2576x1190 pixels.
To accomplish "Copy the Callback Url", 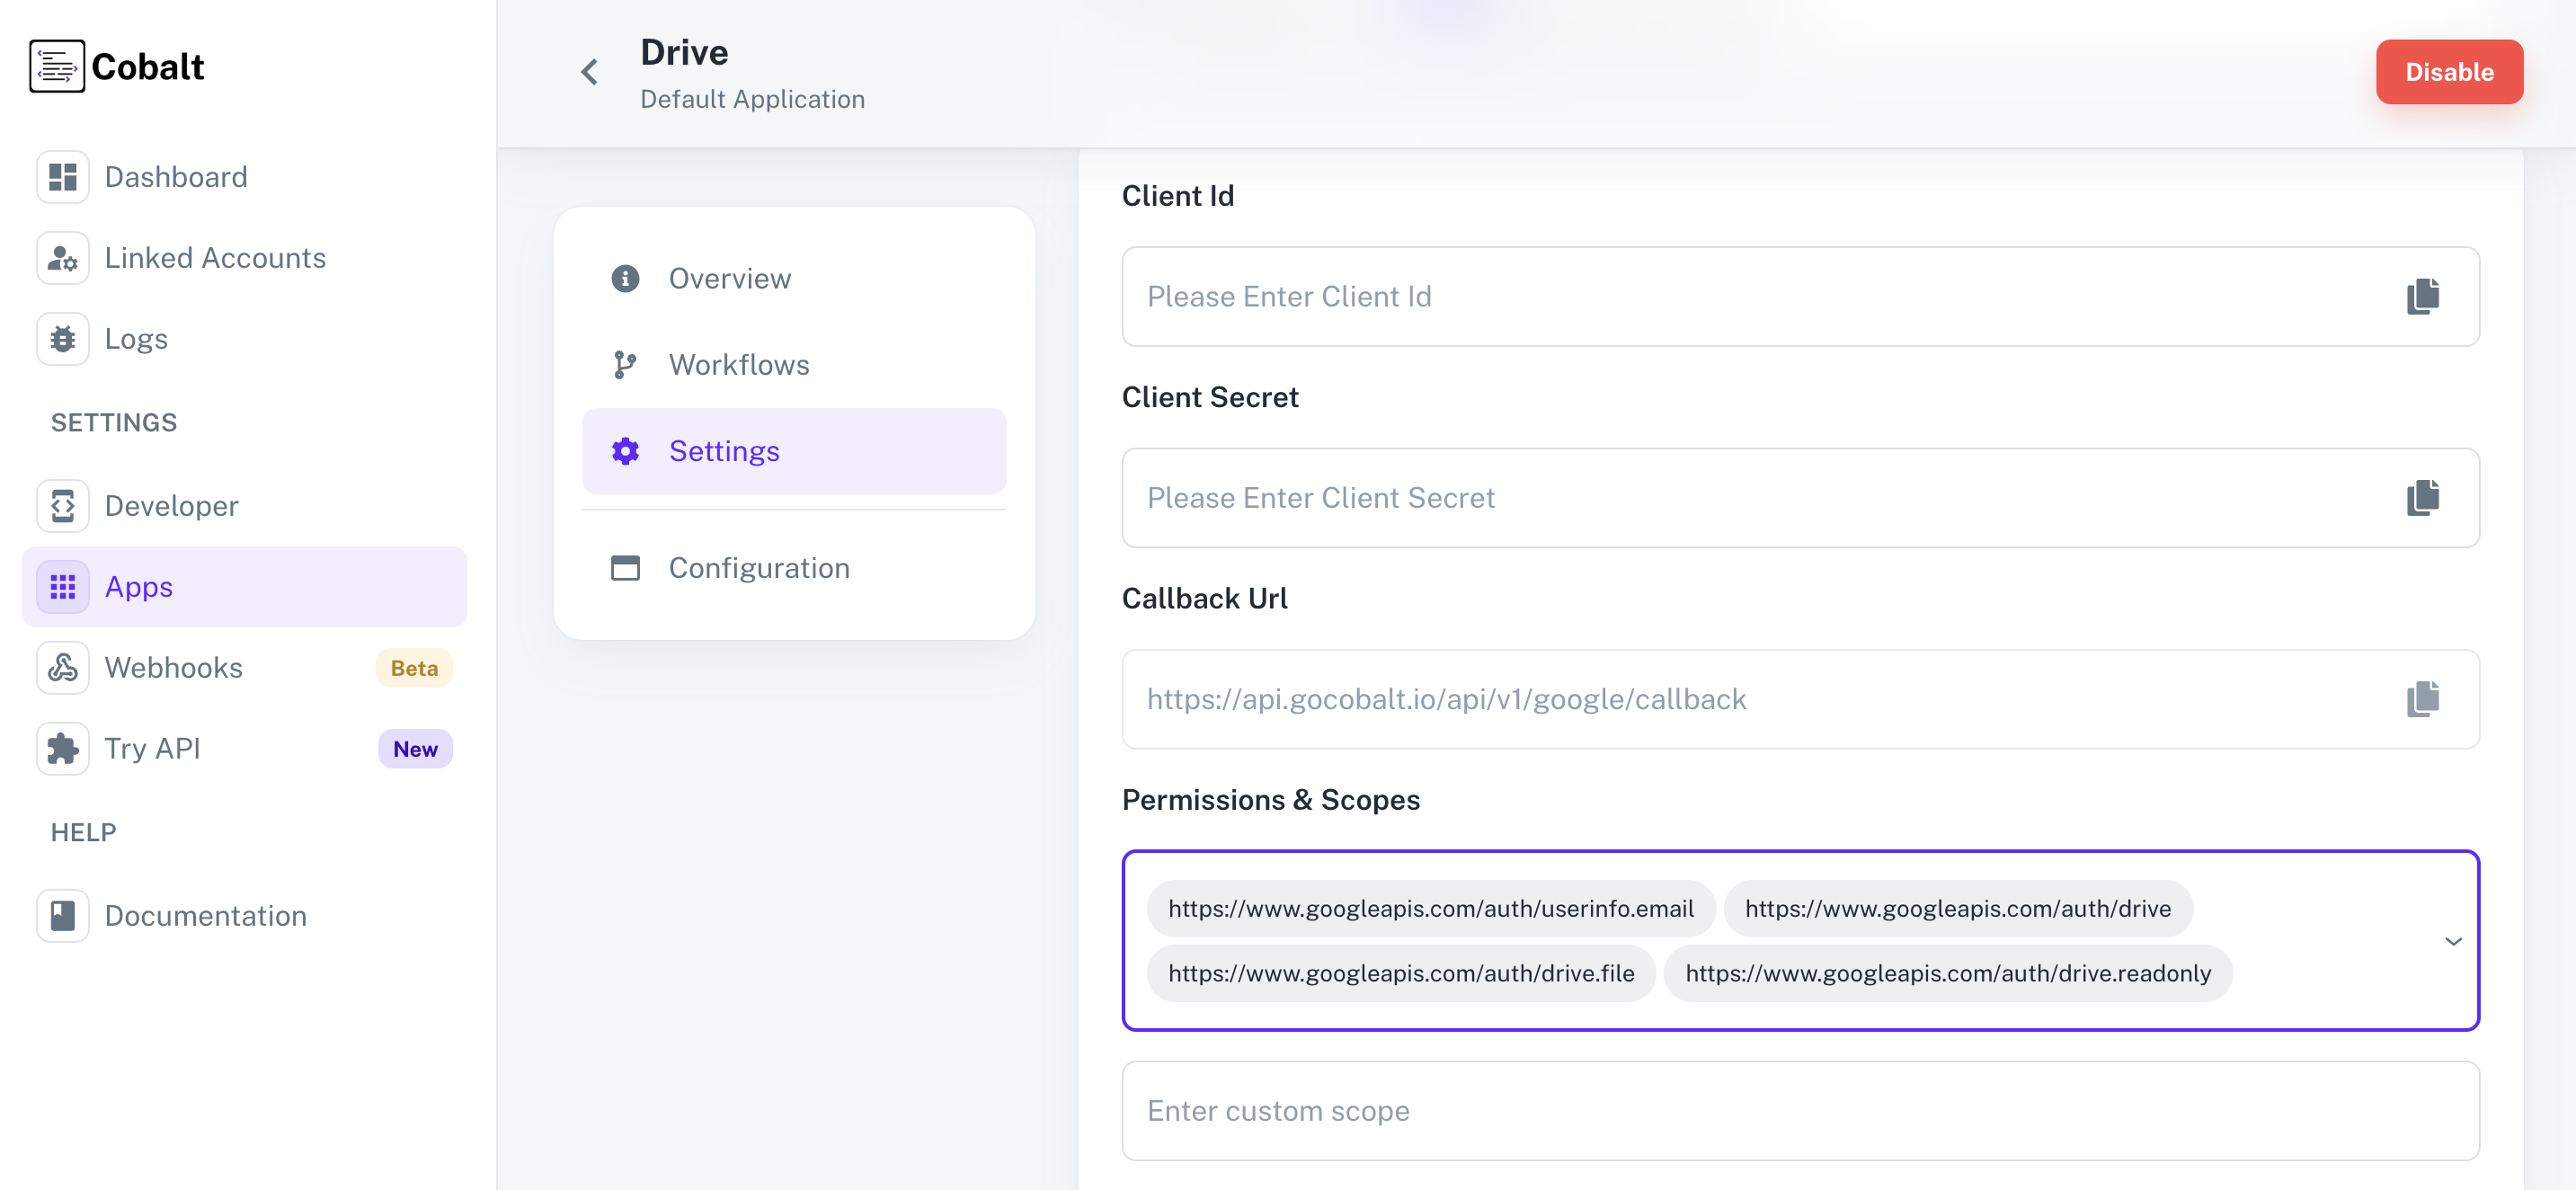I will pyautogui.click(x=2424, y=698).
